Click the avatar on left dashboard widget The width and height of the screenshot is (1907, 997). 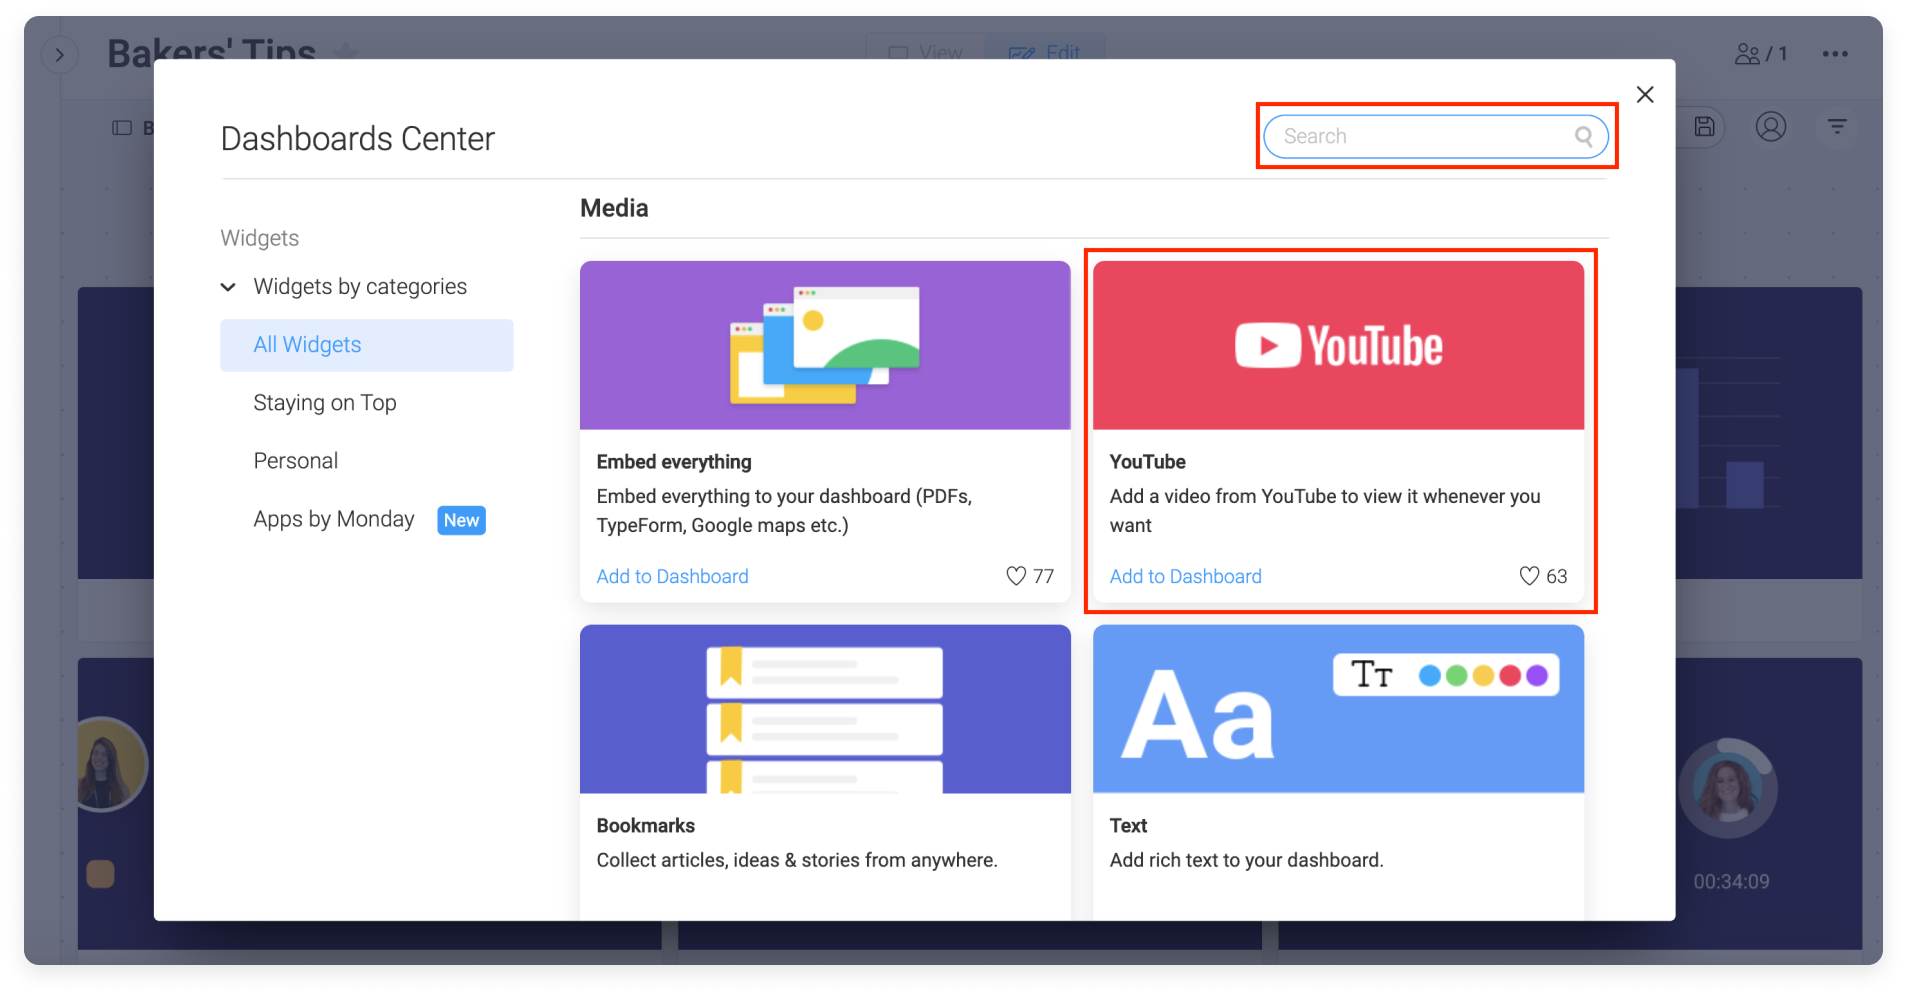(112, 764)
